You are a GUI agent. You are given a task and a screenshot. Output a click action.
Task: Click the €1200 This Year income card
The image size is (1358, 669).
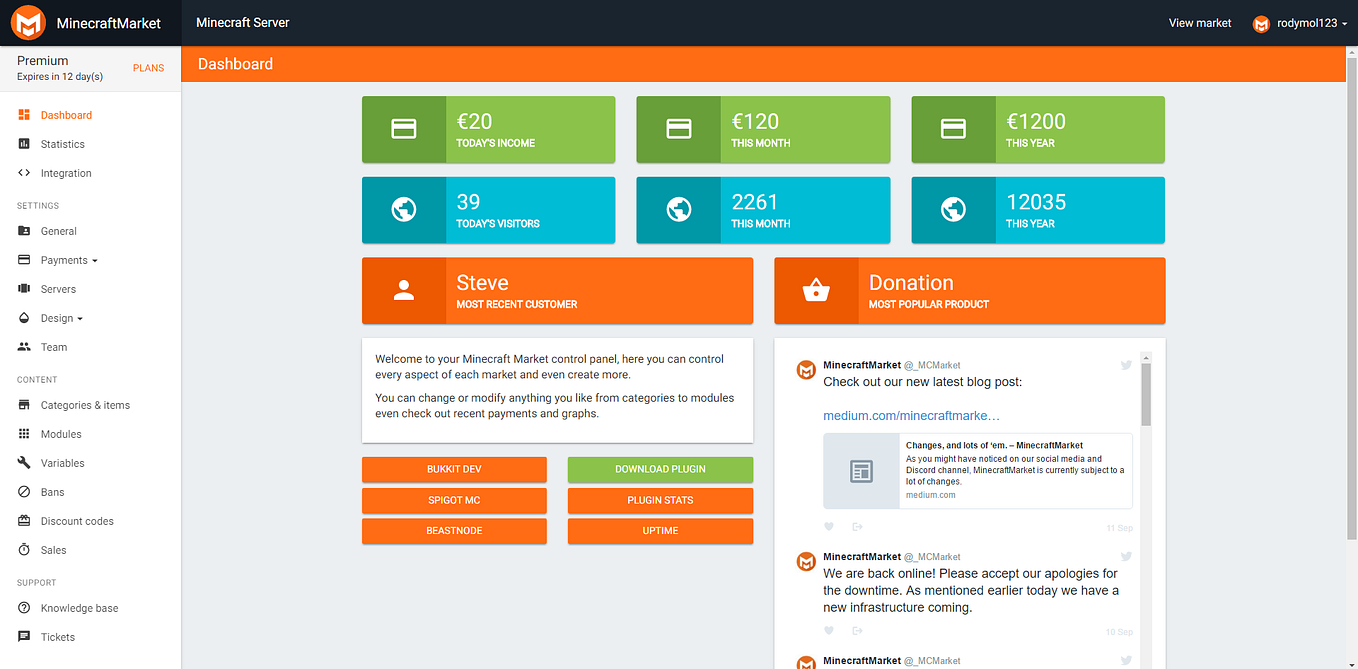click(1038, 129)
